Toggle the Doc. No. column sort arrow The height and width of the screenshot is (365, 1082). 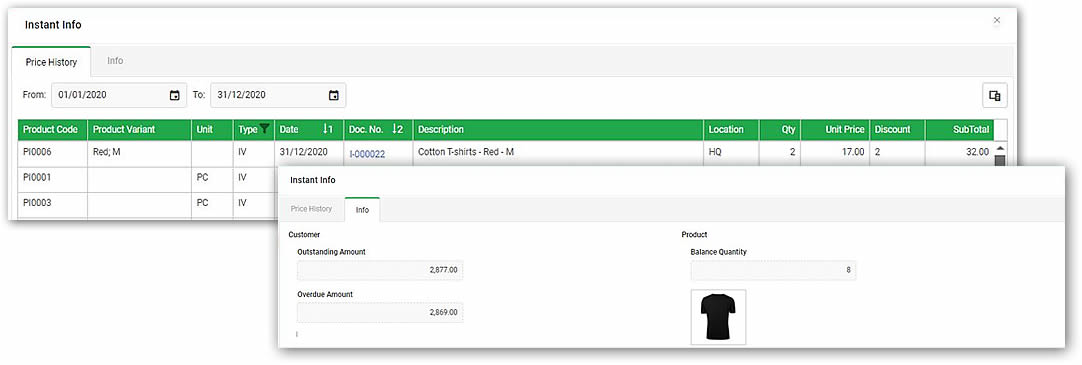point(397,129)
